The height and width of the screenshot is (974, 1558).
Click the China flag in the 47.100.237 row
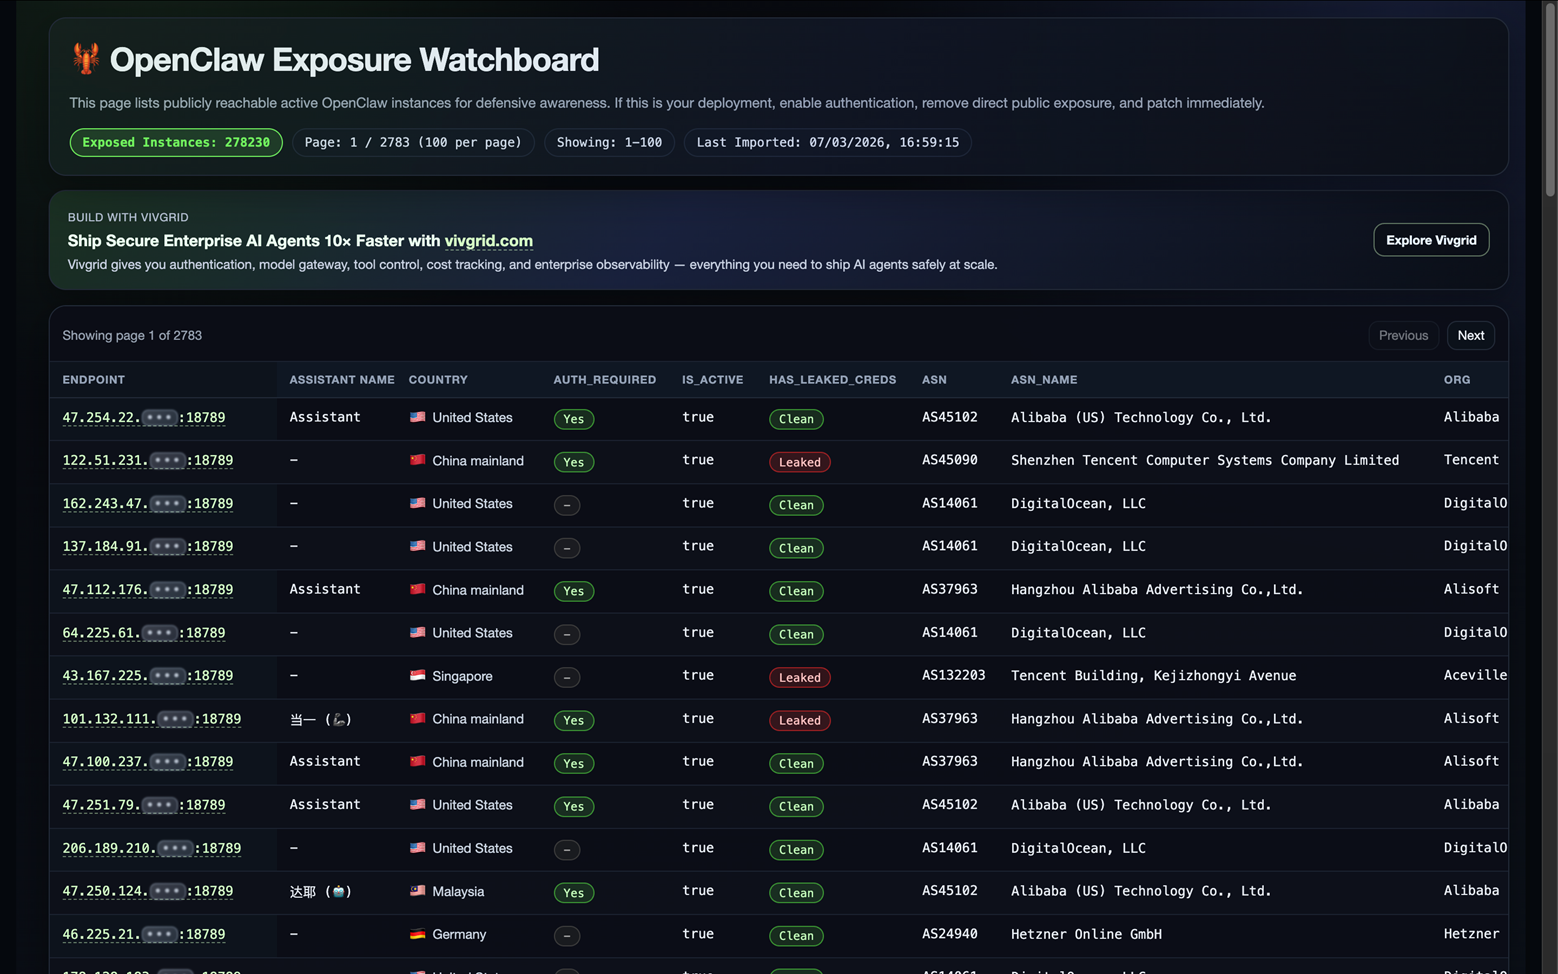(418, 761)
